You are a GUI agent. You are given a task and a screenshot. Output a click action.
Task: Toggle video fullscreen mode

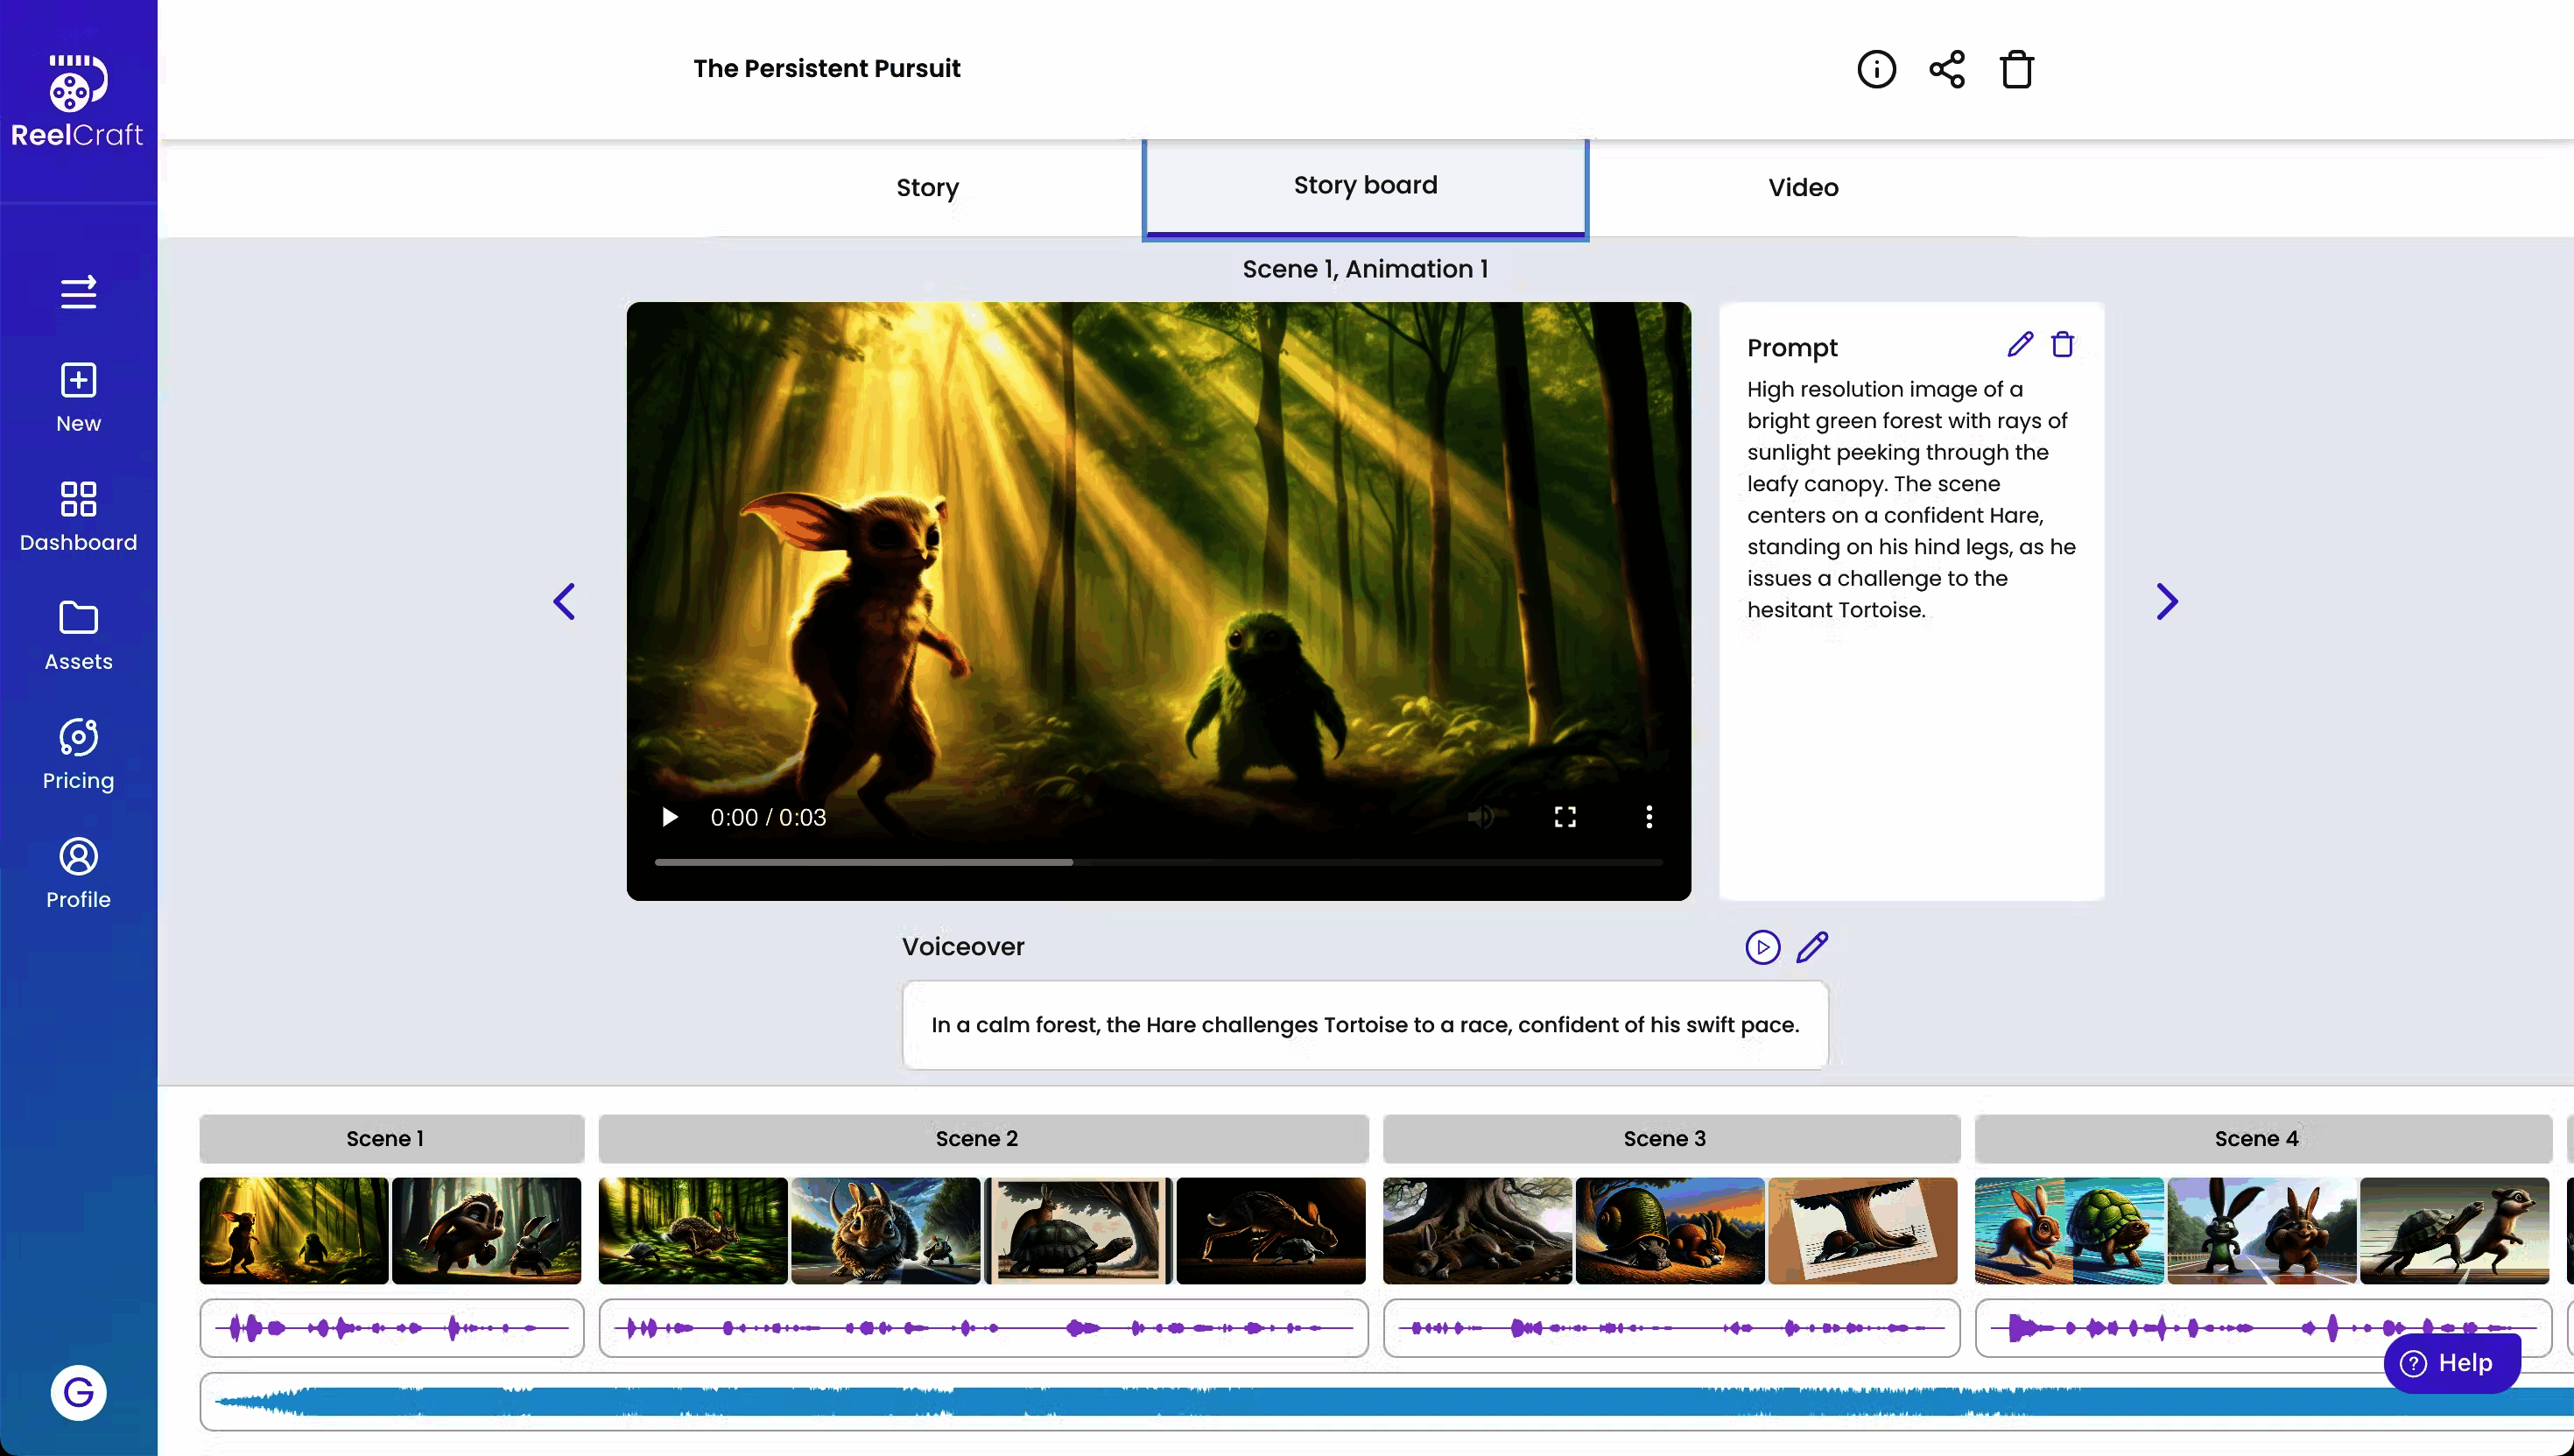tap(1565, 817)
